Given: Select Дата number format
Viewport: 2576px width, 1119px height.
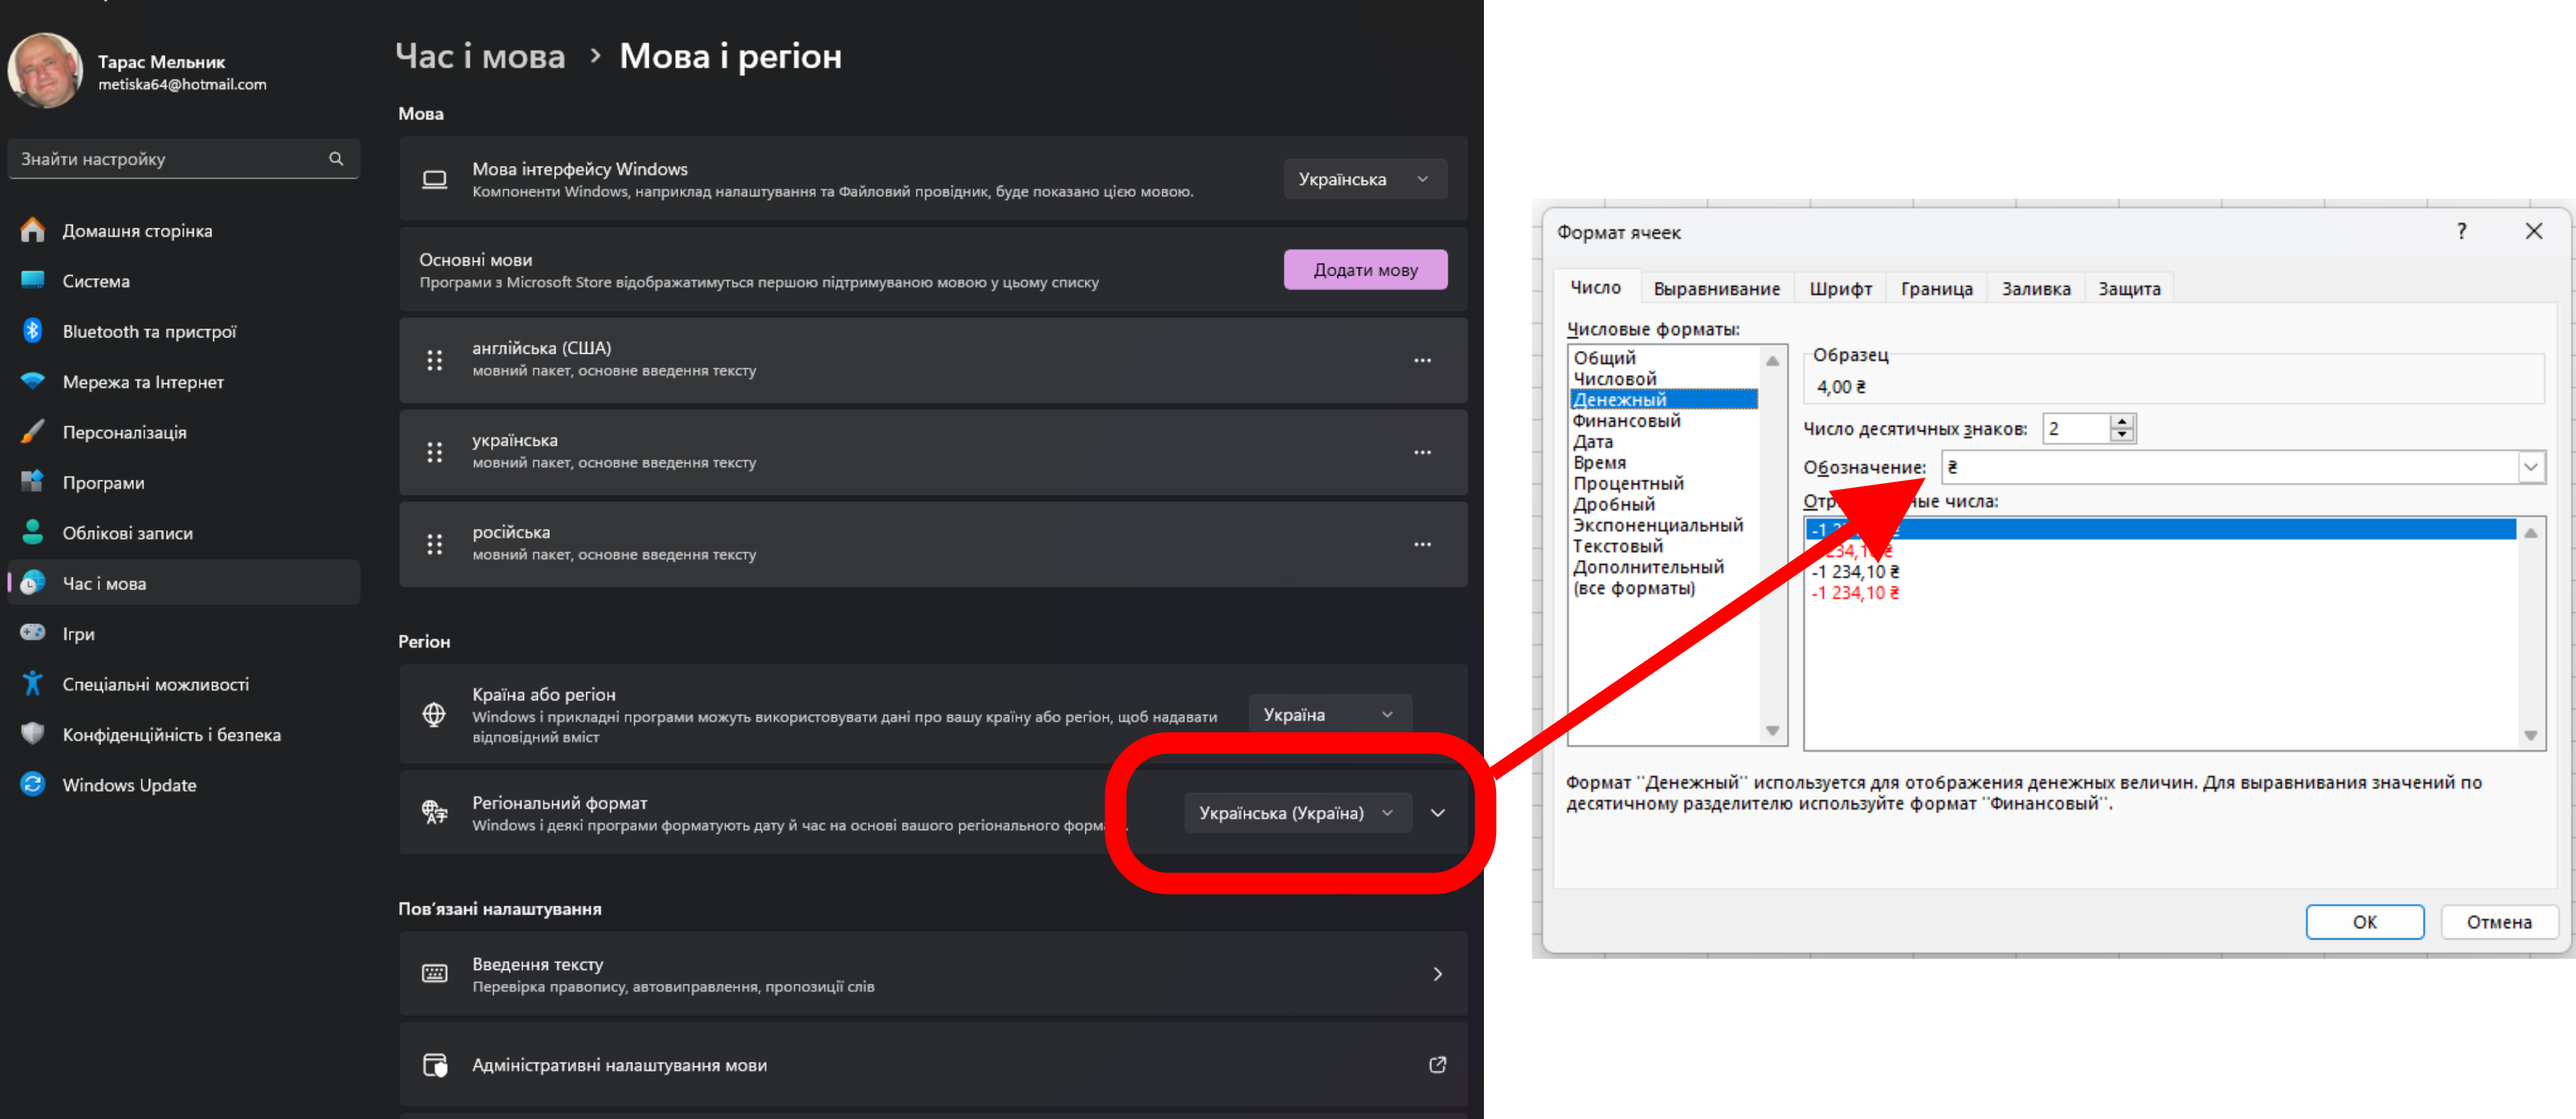Looking at the screenshot, I should [1592, 442].
